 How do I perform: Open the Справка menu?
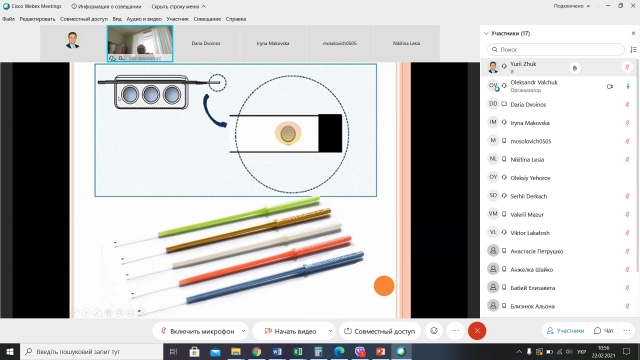pos(236,19)
